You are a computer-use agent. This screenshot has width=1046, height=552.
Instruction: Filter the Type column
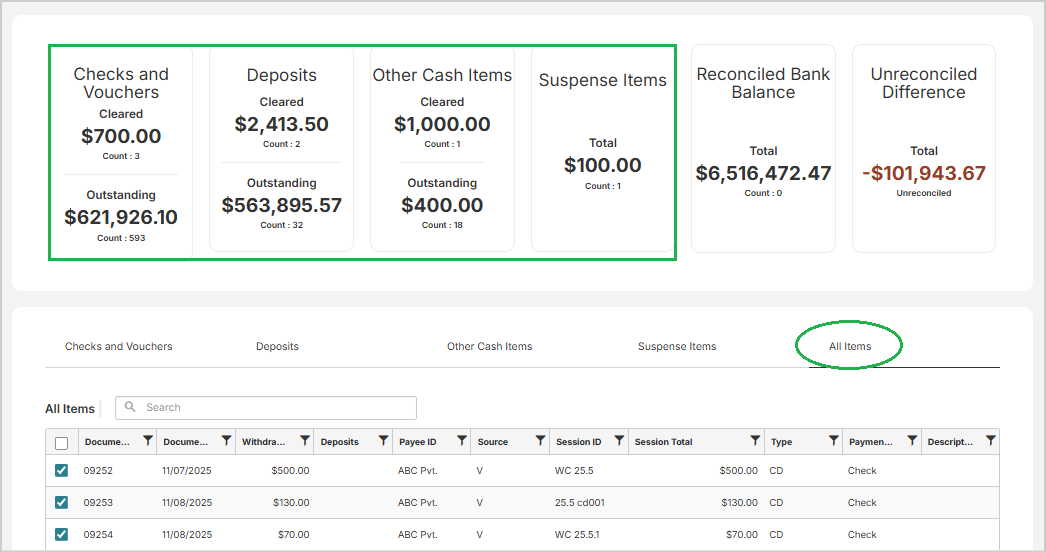833,441
